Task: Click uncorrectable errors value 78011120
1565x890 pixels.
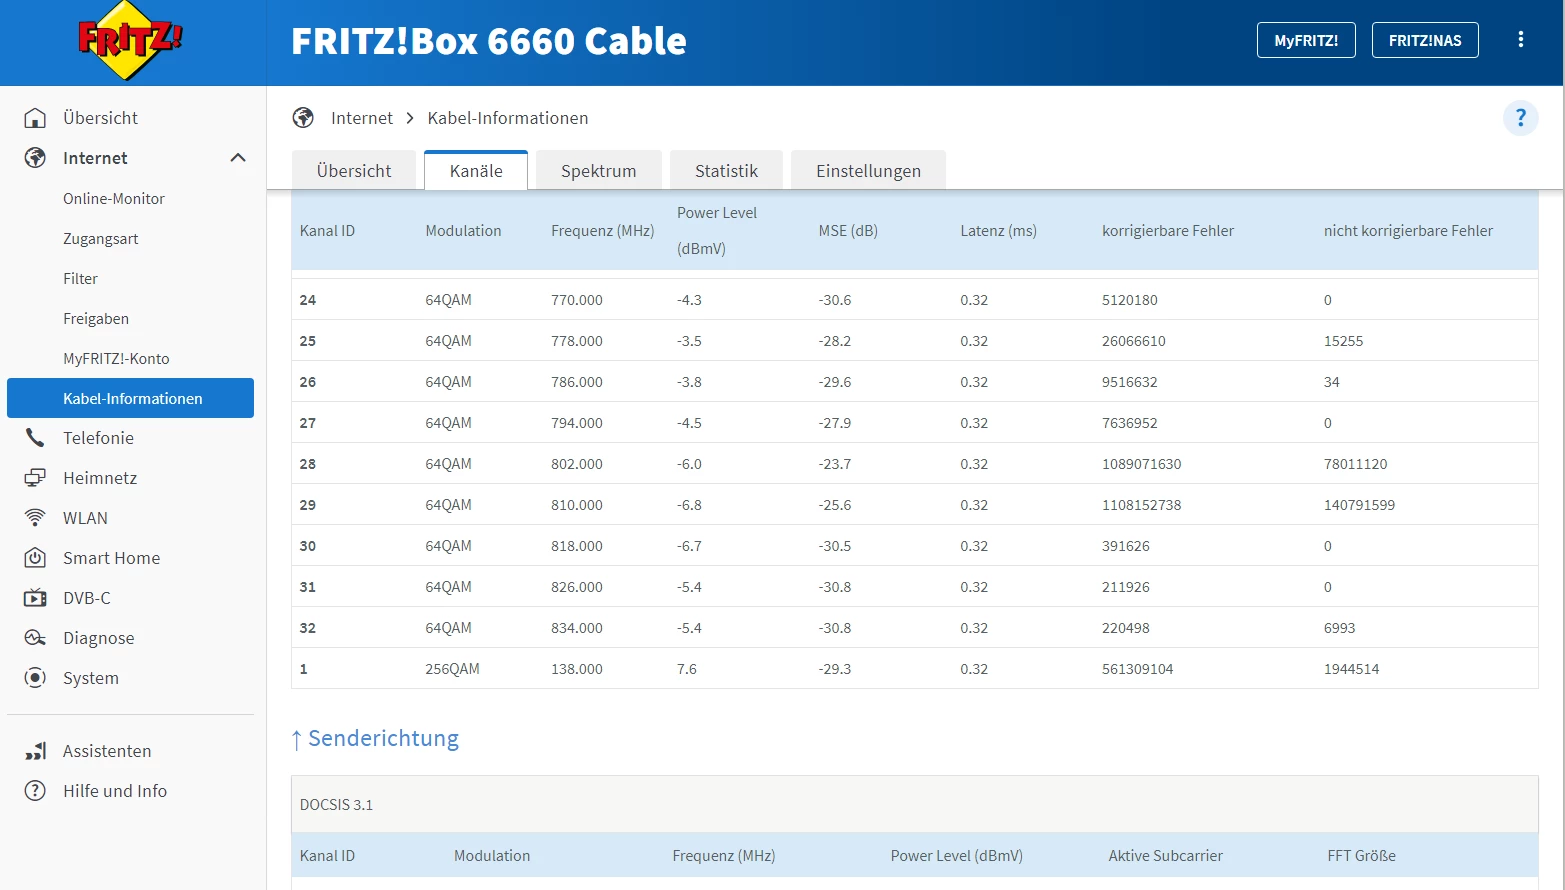Action: pyautogui.click(x=1356, y=464)
